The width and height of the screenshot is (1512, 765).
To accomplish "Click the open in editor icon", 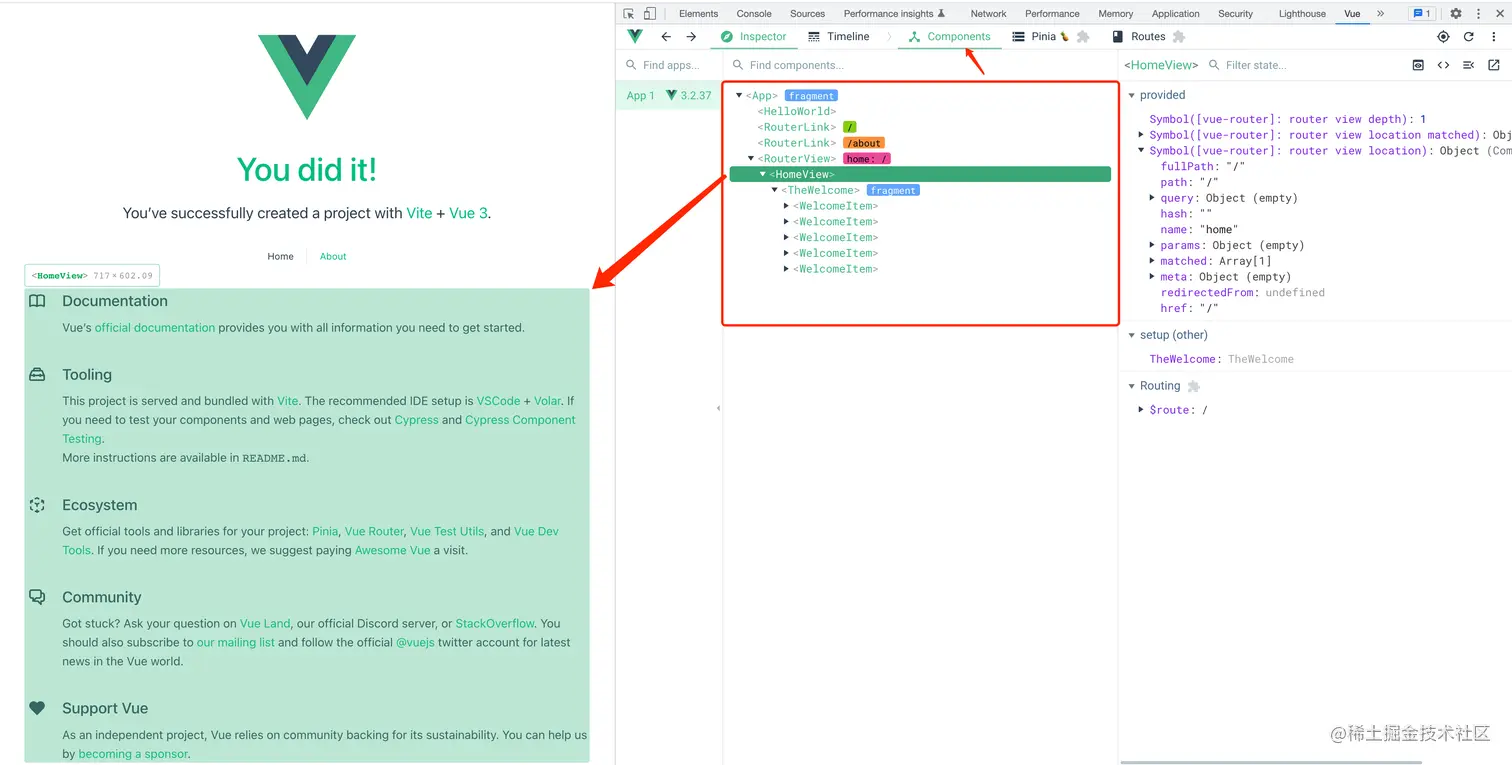I will 1494,65.
